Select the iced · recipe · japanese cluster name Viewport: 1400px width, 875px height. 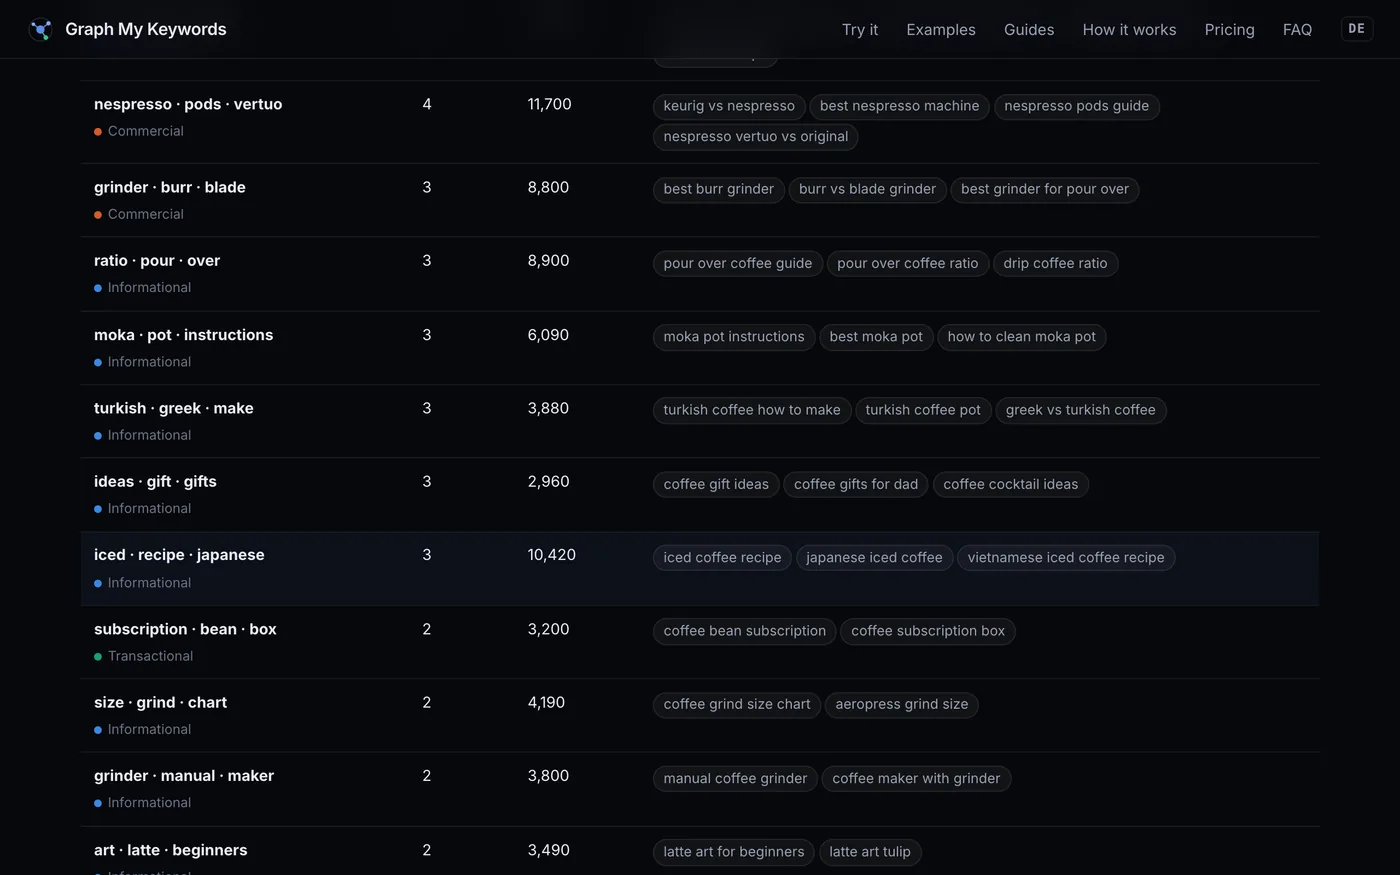[x=179, y=555]
